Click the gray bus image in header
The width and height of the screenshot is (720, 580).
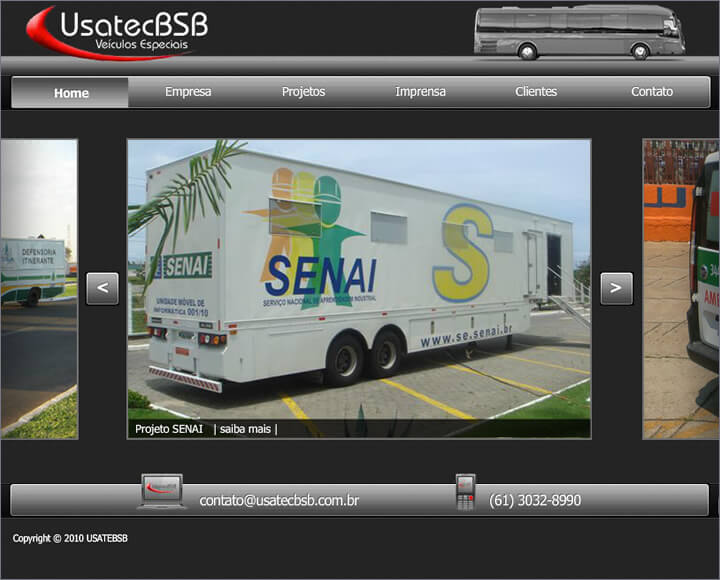click(x=579, y=32)
